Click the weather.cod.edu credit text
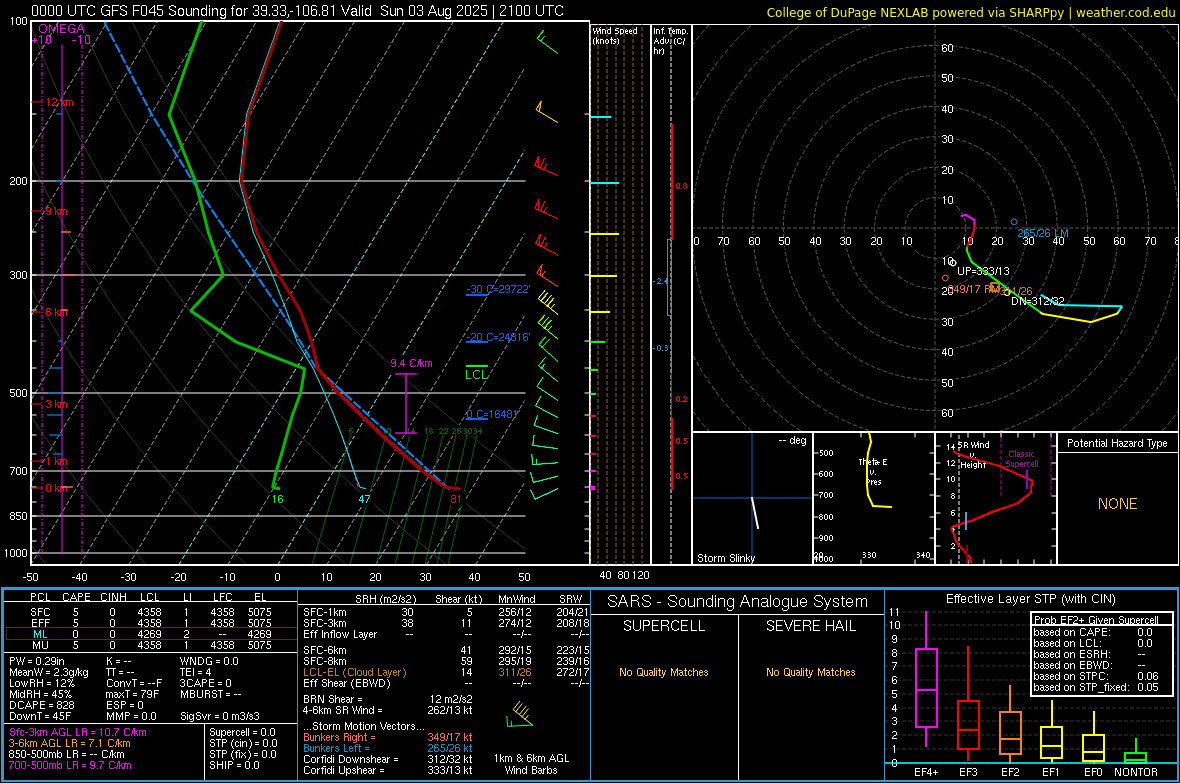Image resolution: width=1180 pixels, height=783 pixels. click(1125, 12)
